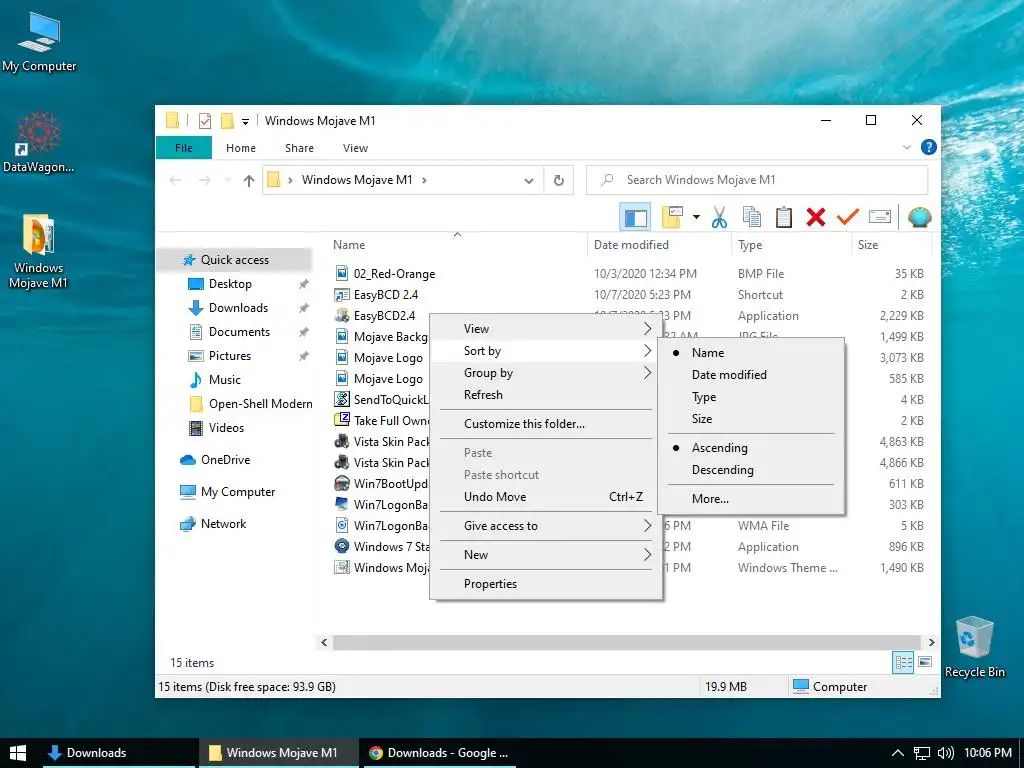
Task: Open Documents in navigation pane
Action: click(x=239, y=332)
